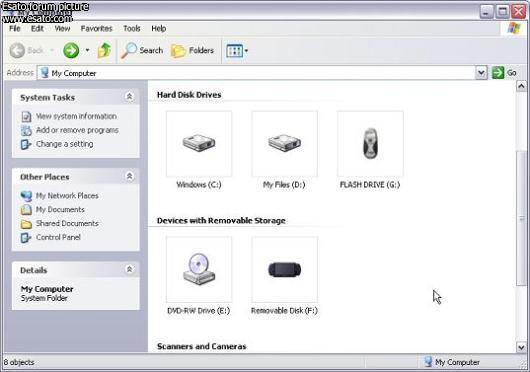Click the Hard Disk Drives group header
The width and height of the screenshot is (530, 372).
click(189, 95)
